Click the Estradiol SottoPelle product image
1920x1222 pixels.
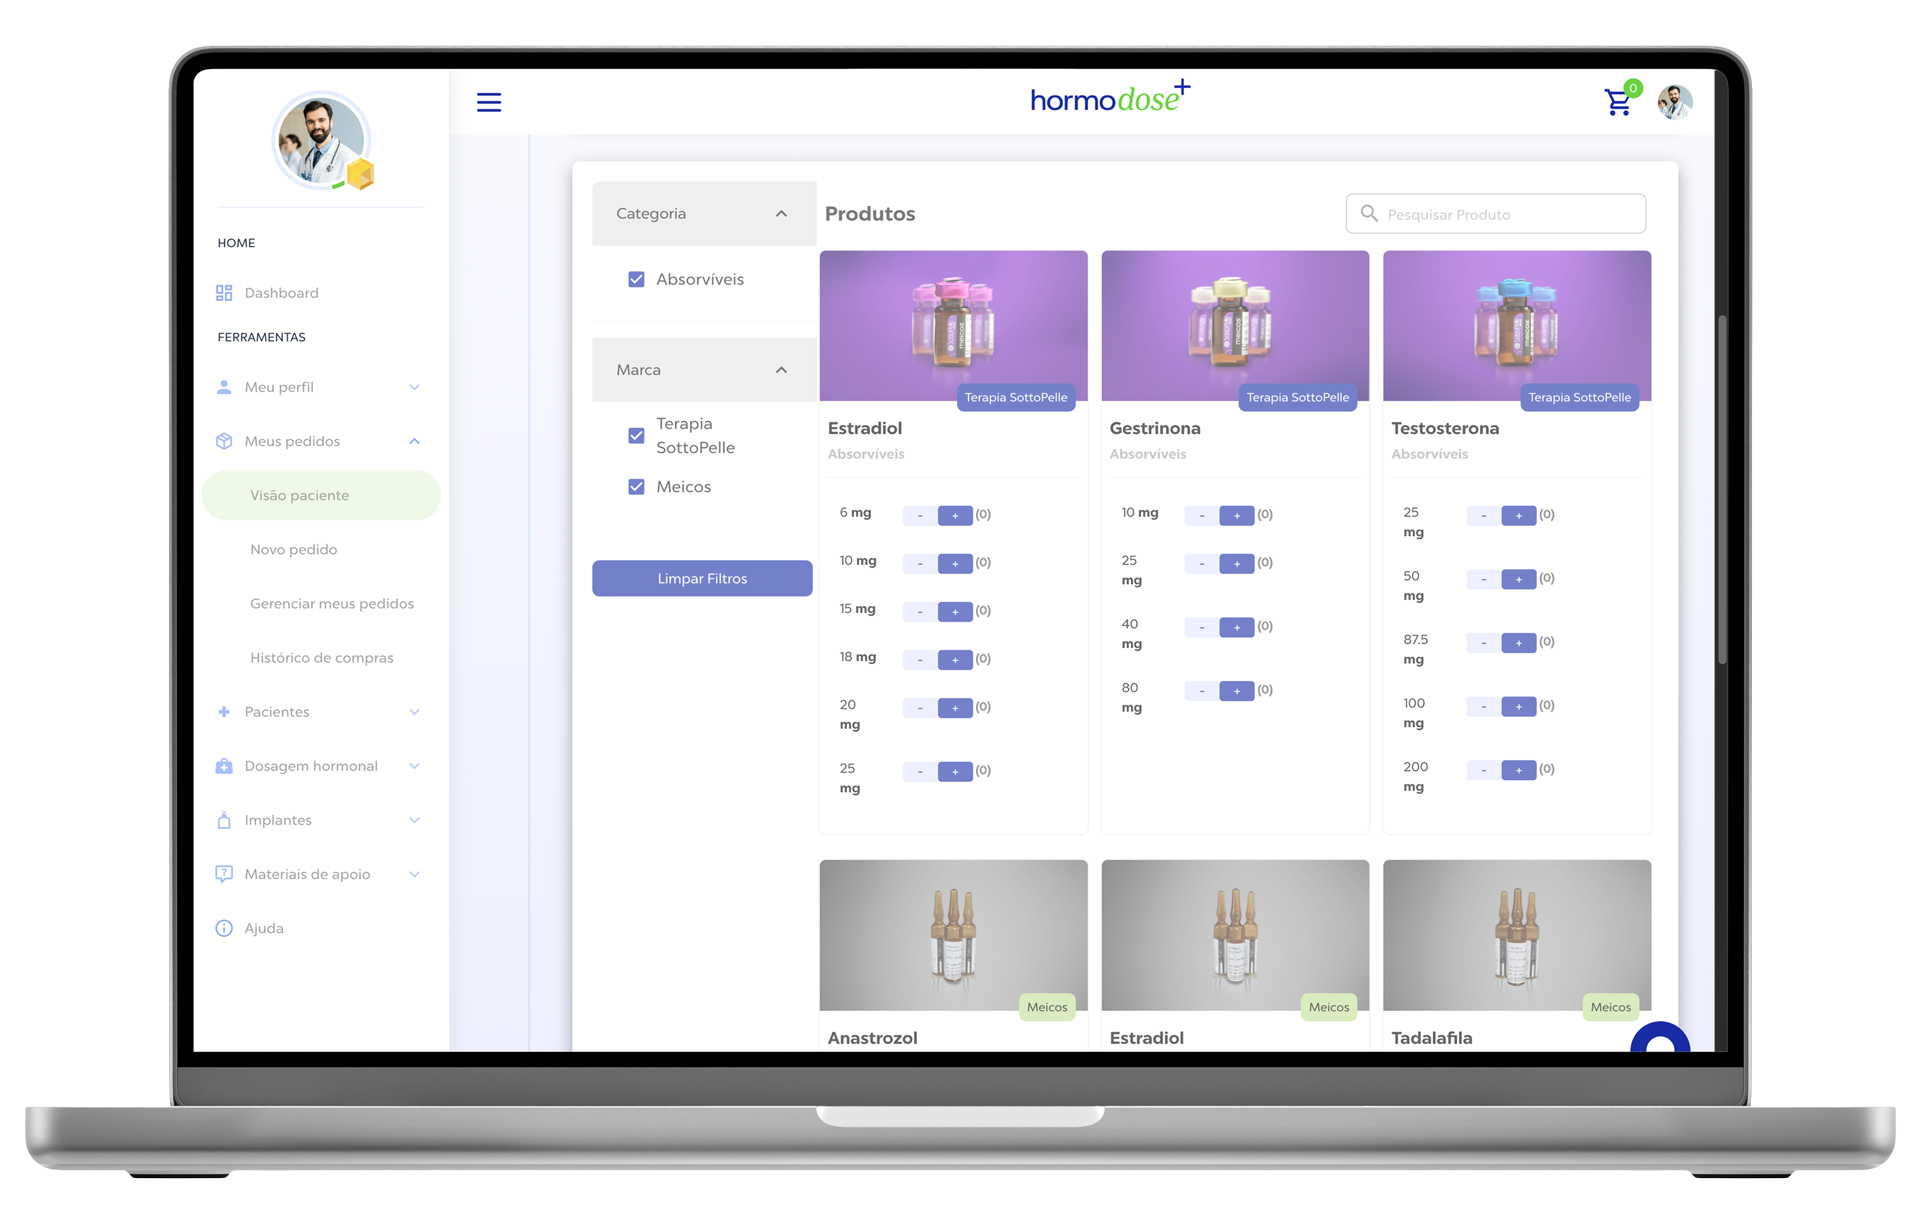coord(953,325)
